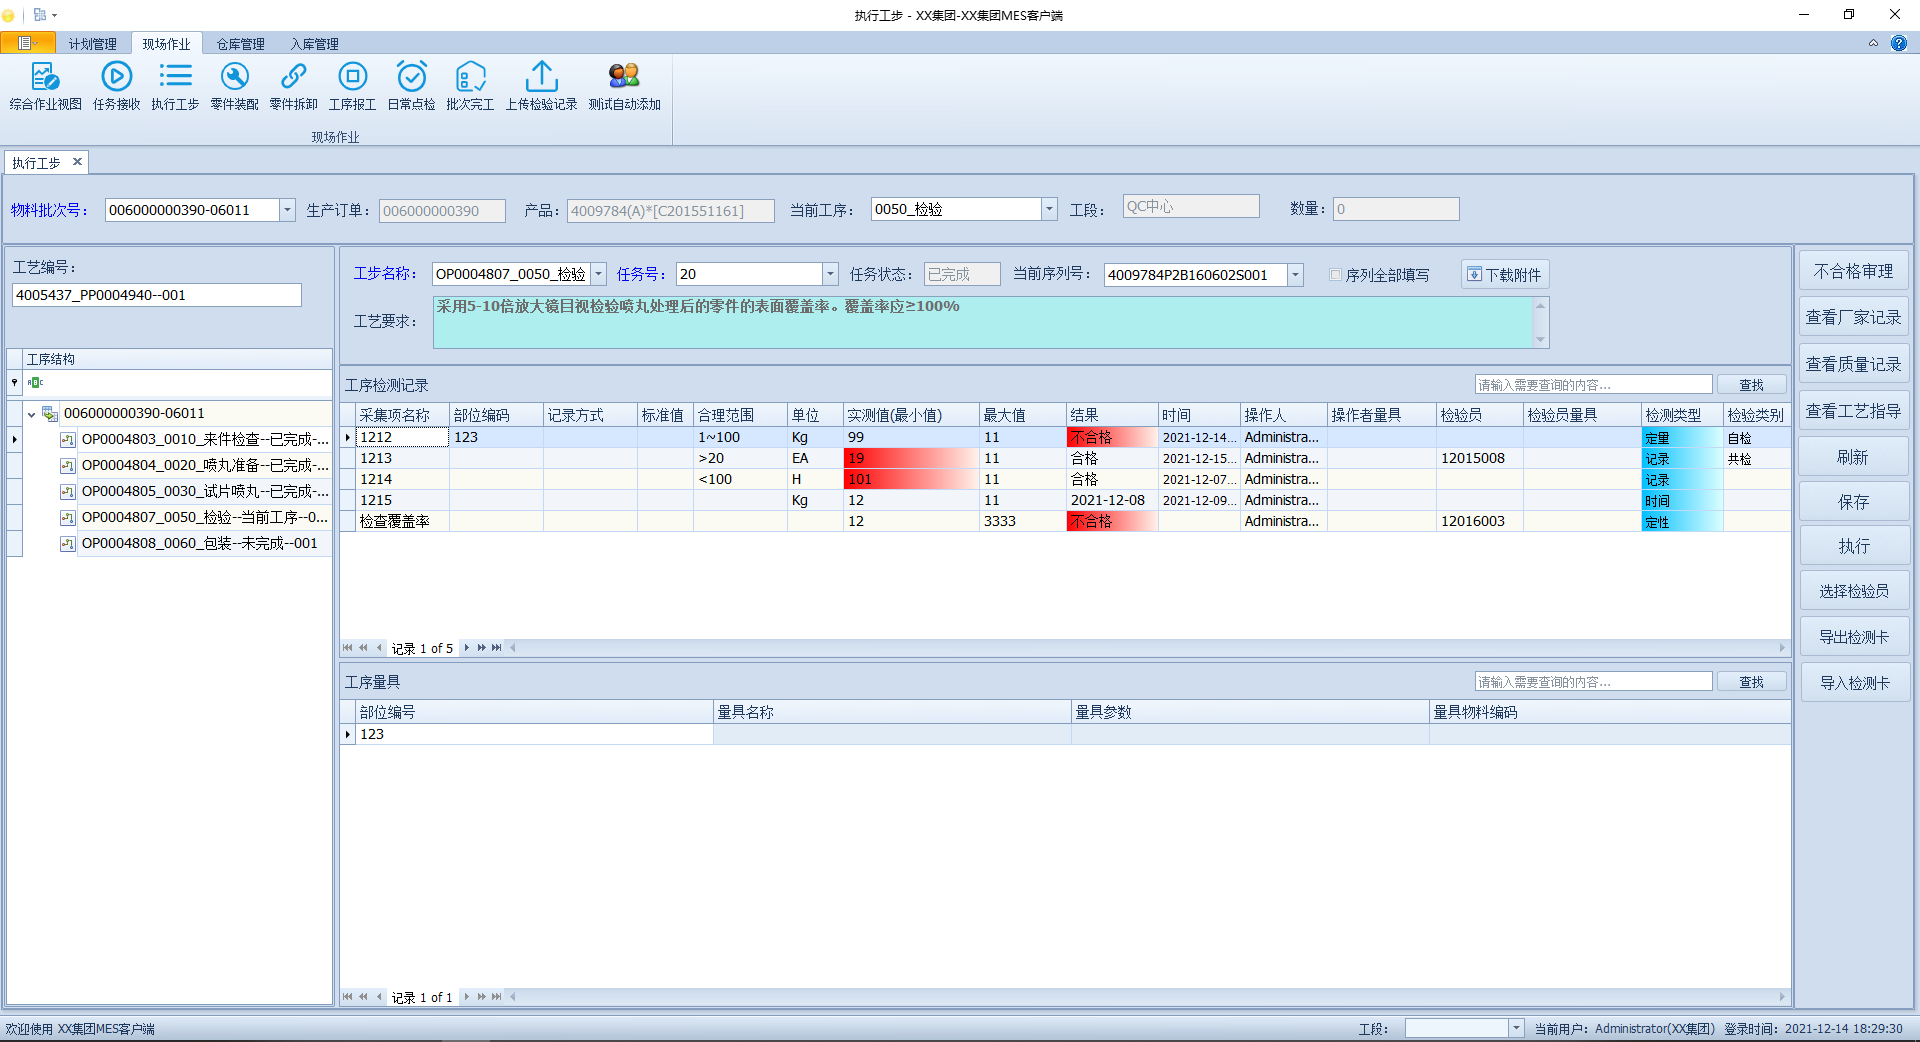Open 日常点检 from the toolbar

point(411,85)
